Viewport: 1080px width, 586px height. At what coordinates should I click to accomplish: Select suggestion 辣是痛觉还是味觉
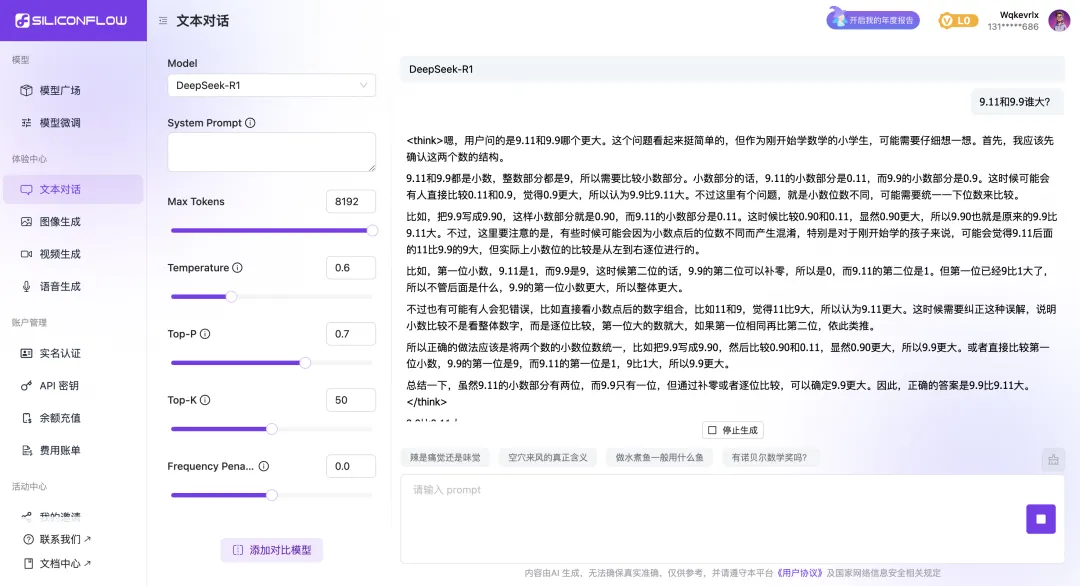coord(445,457)
